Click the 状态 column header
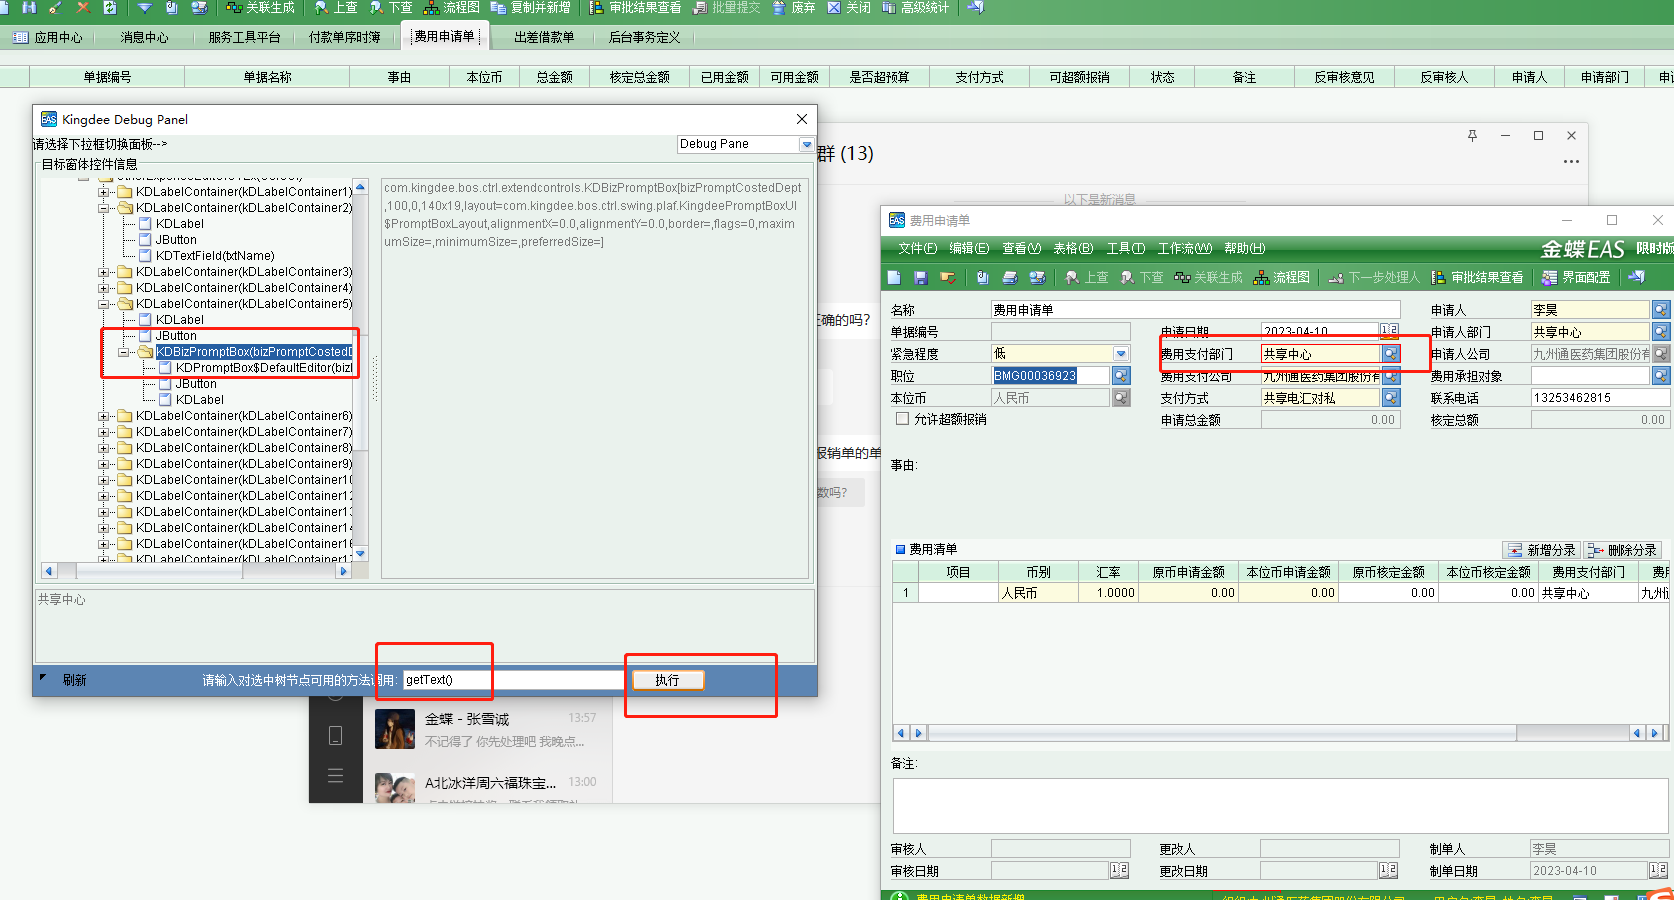This screenshot has width=1674, height=900. click(1162, 77)
